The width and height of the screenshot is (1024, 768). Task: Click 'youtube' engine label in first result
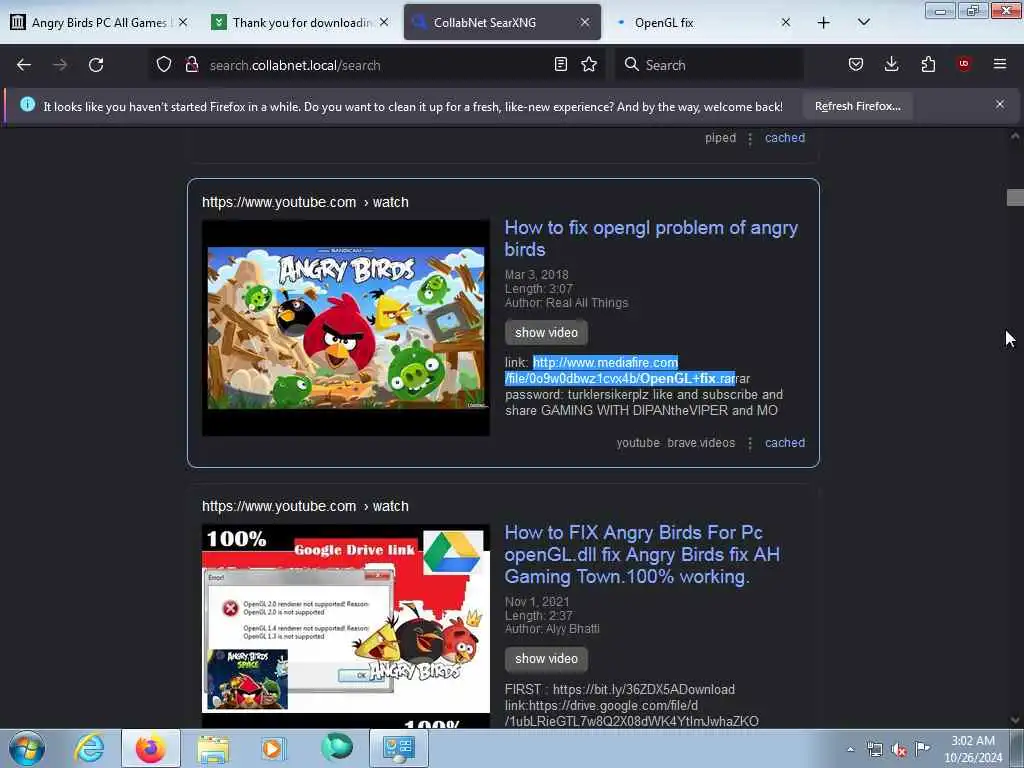coord(638,443)
